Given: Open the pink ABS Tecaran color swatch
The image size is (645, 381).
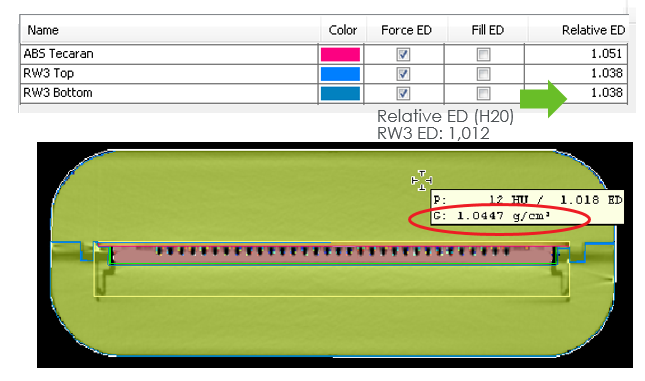Looking at the screenshot, I should point(340,54).
